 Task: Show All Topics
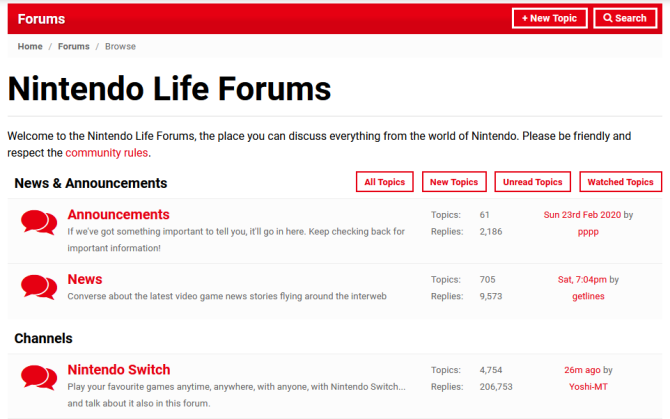[385, 182]
